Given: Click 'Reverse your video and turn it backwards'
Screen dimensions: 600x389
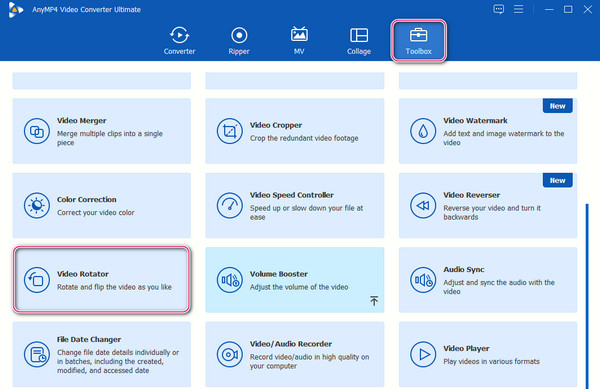Looking at the screenshot, I should click(492, 212).
